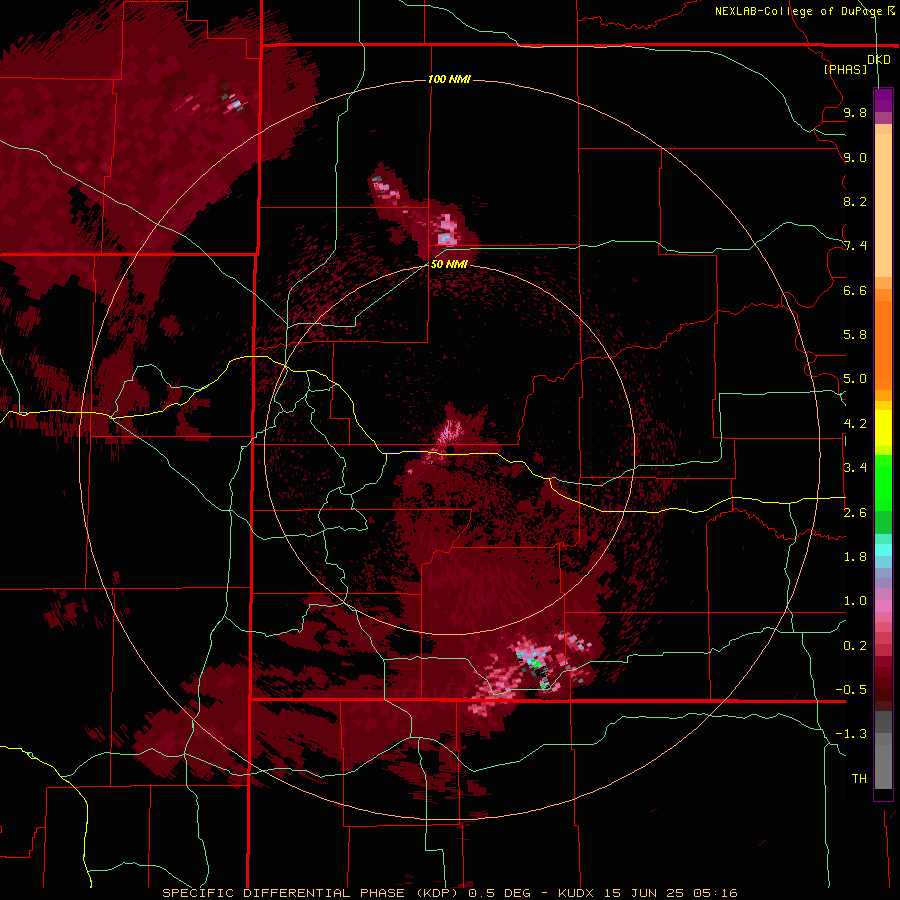Click the DKD [PHAS] color scale heading

(x=857, y=64)
